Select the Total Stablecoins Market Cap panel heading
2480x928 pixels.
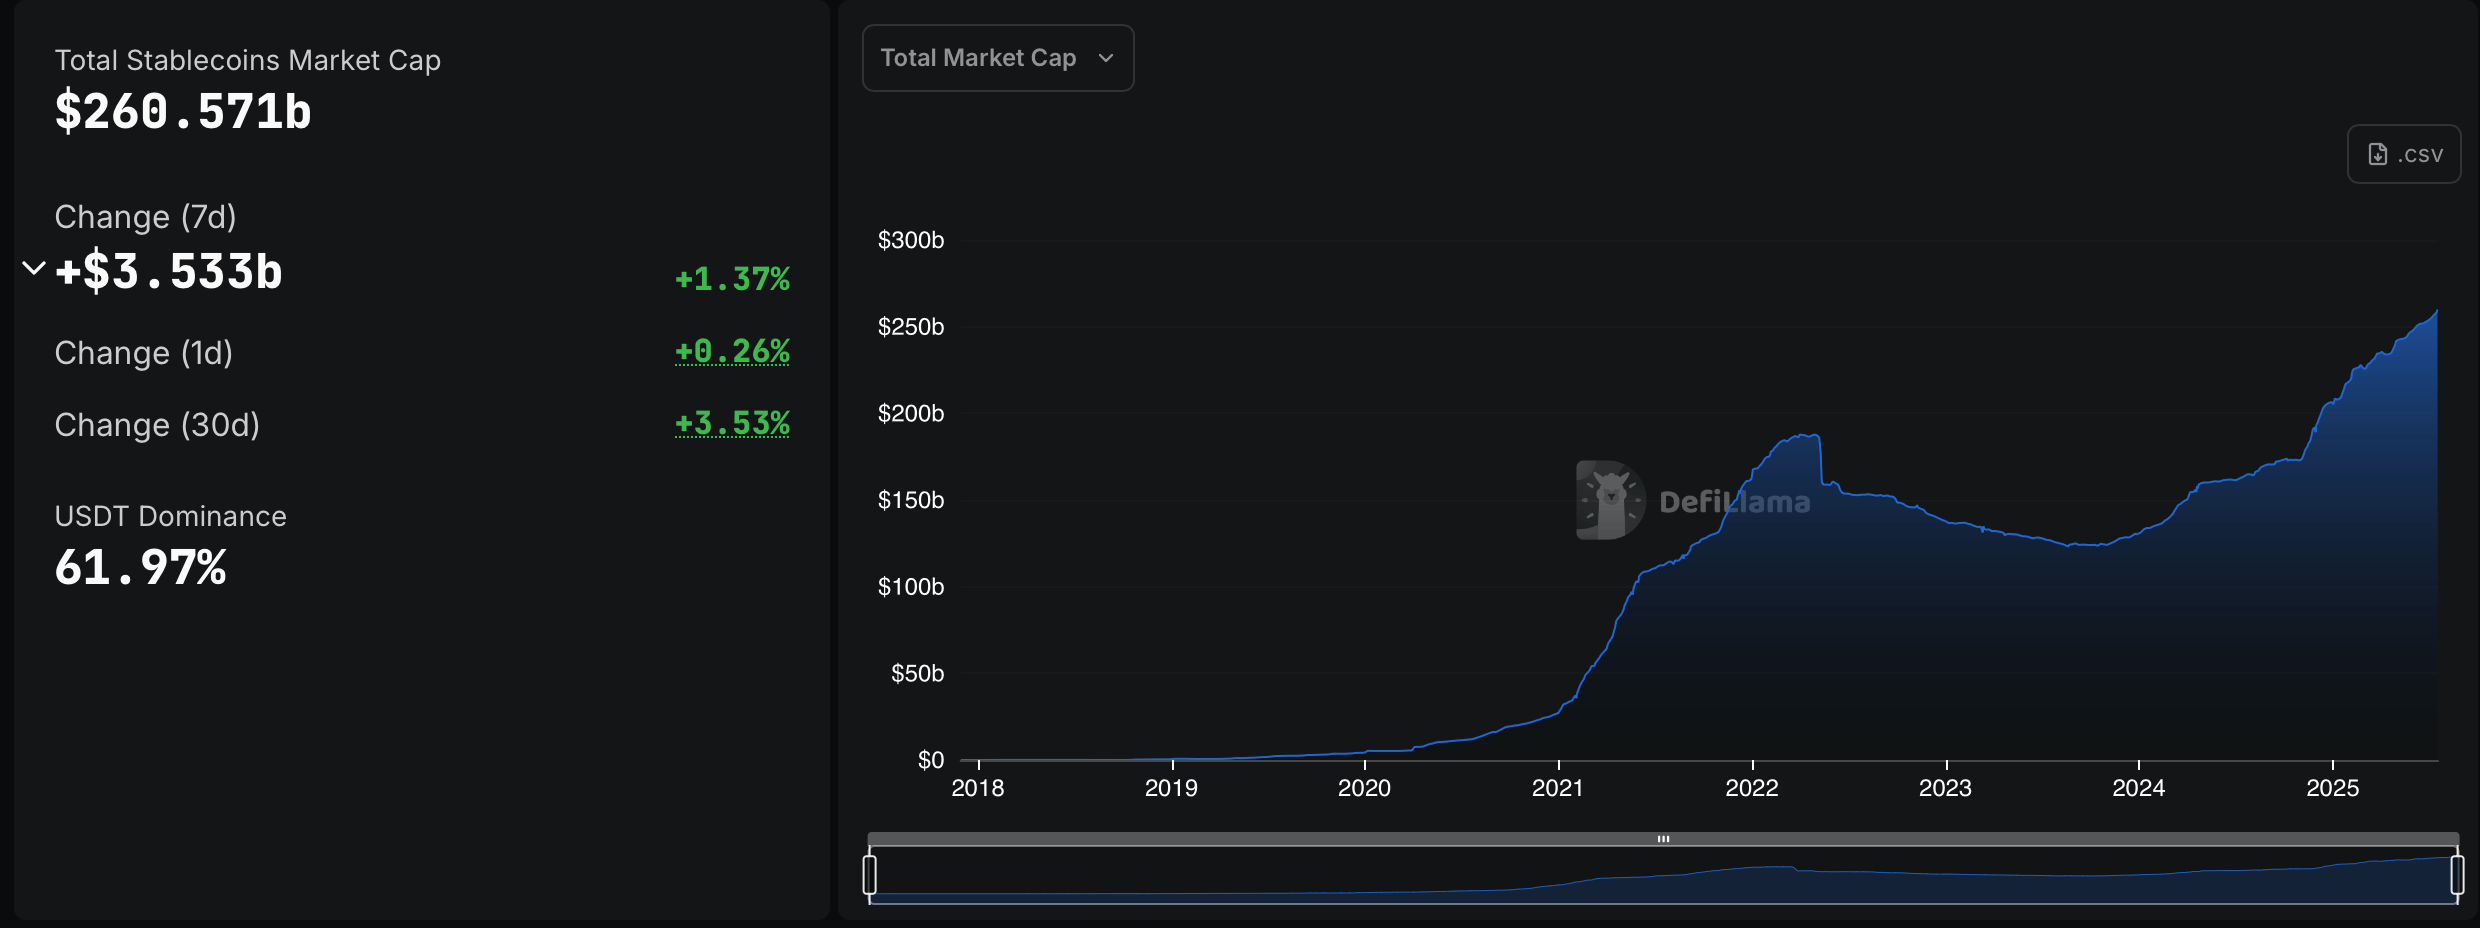coord(248,60)
